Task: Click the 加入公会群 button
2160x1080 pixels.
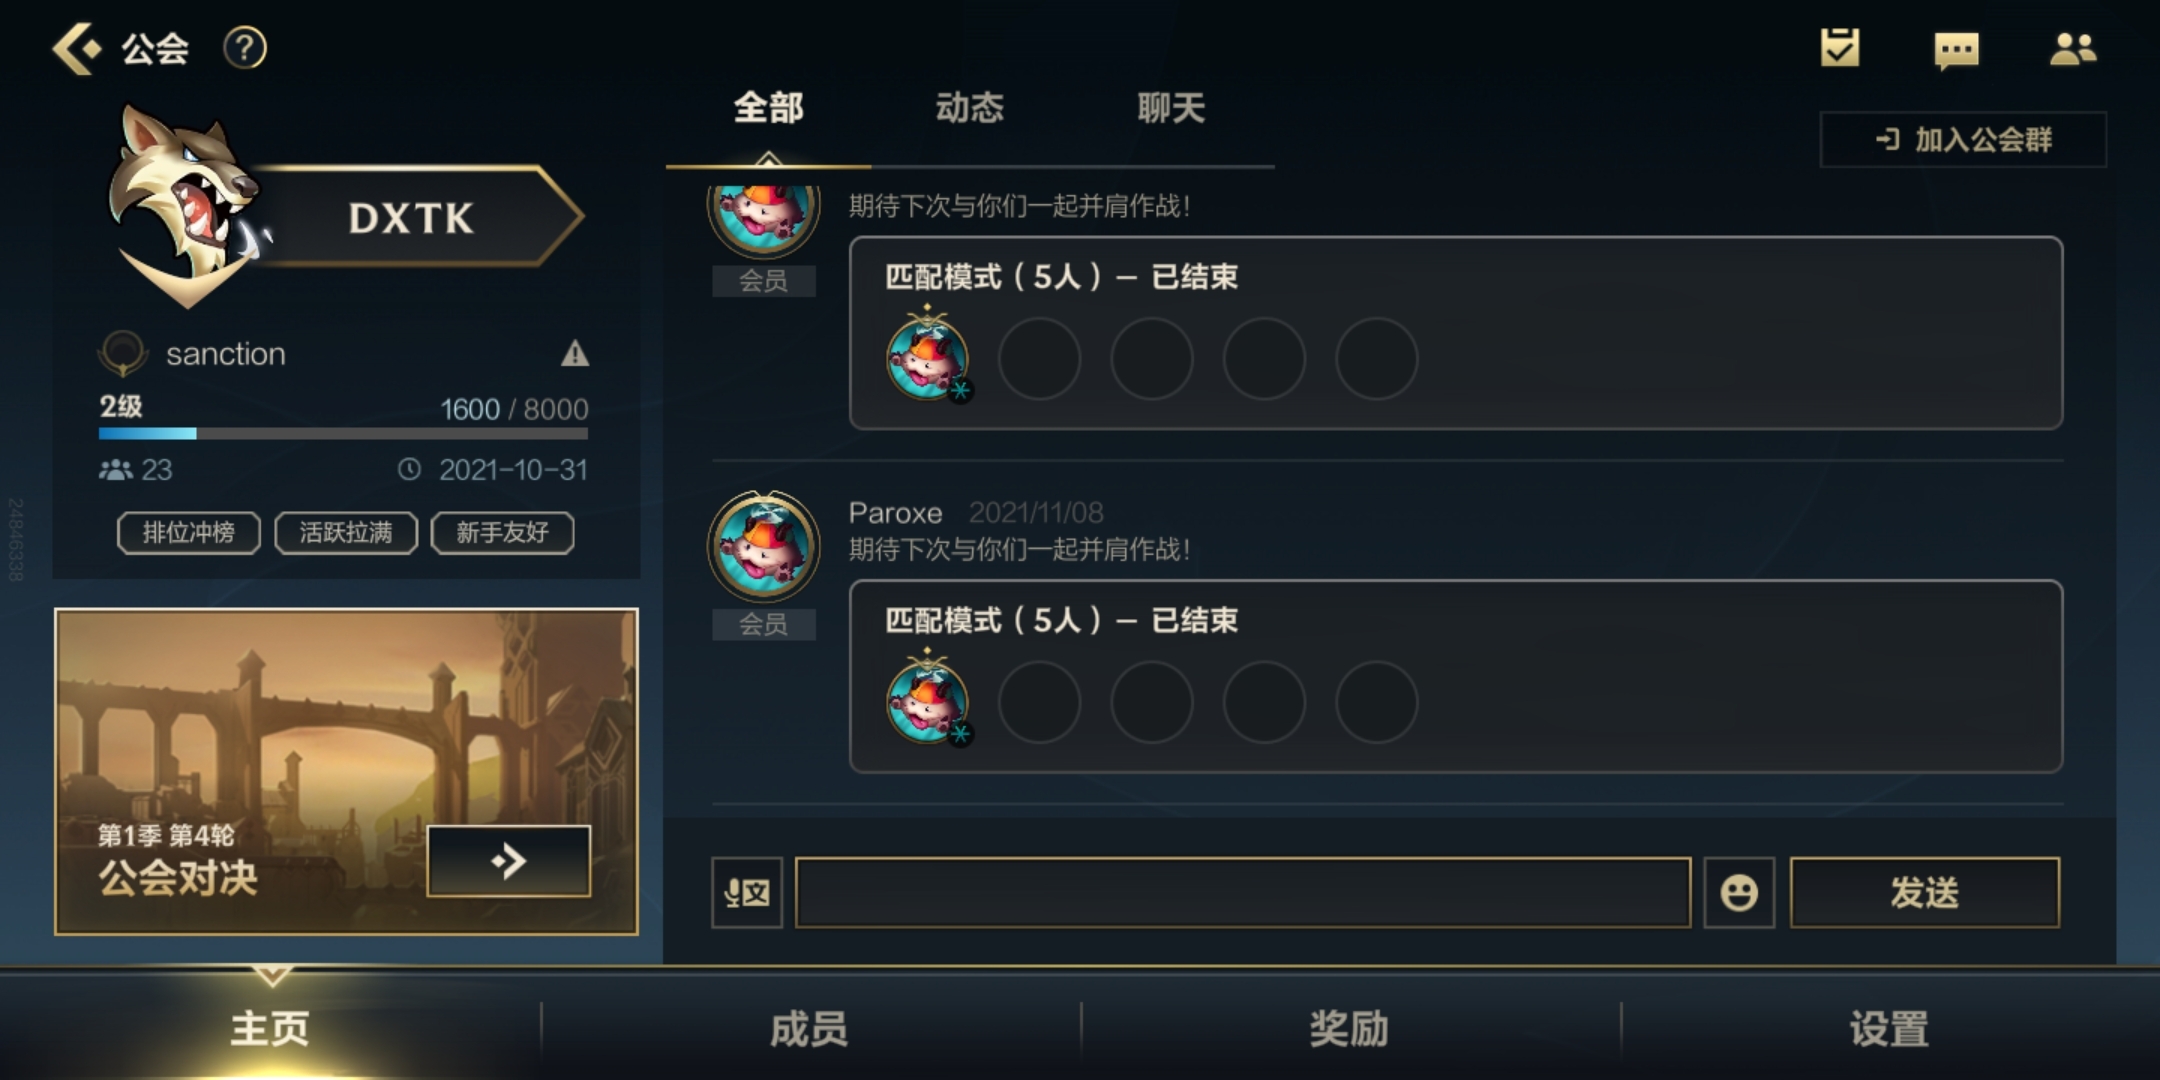Action: [1963, 140]
